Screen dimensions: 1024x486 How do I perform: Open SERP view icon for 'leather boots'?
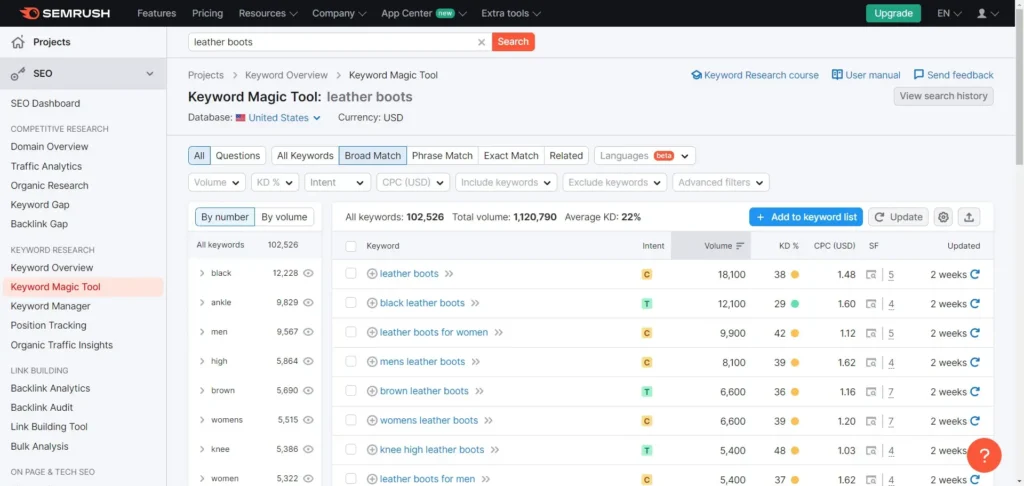[x=871, y=274]
